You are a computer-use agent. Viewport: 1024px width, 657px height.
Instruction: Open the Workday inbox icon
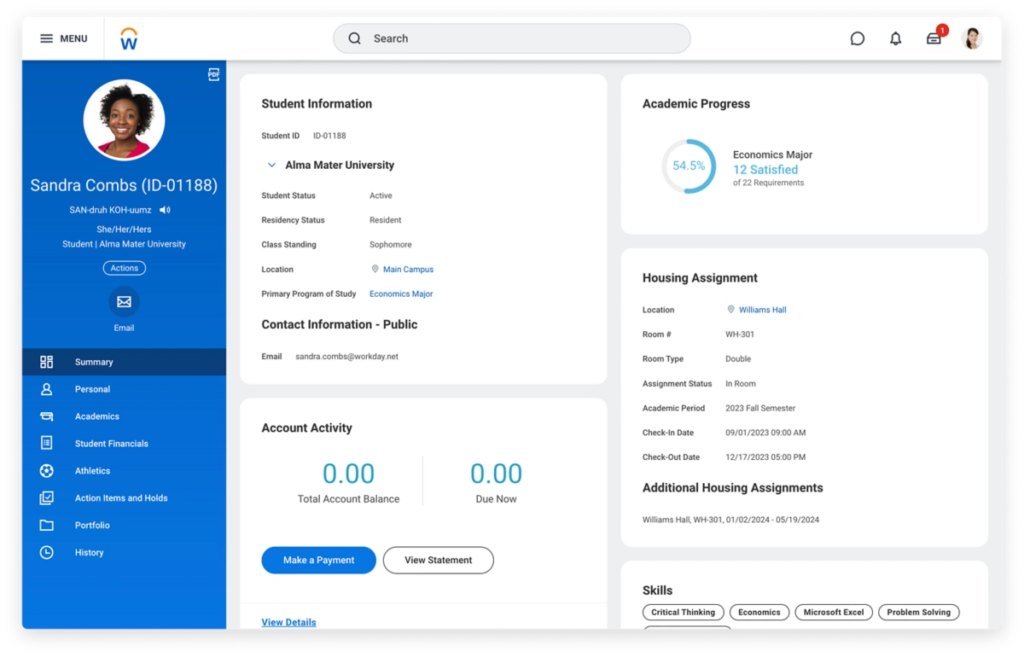point(933,37)
